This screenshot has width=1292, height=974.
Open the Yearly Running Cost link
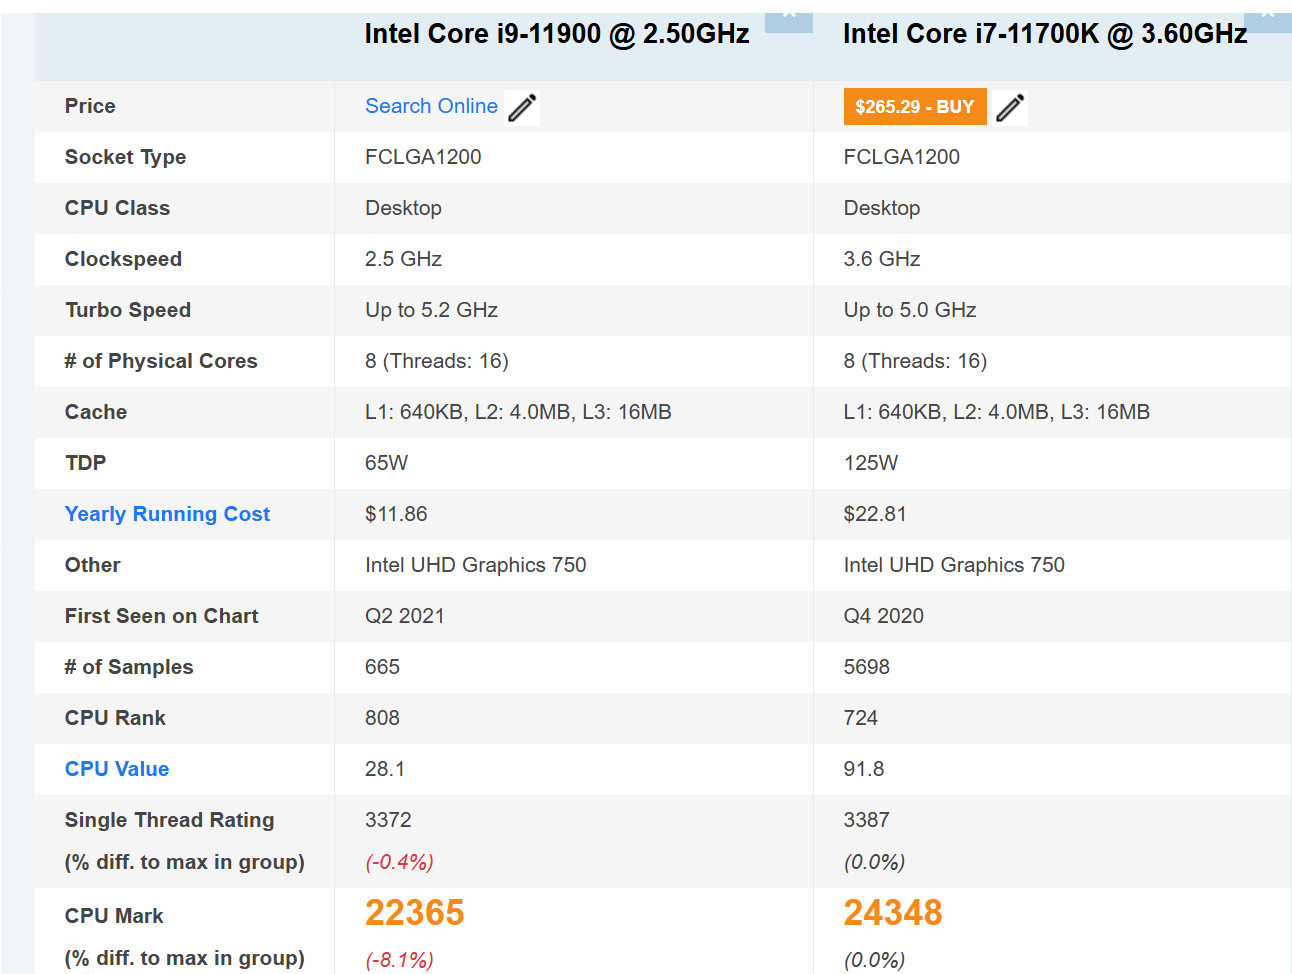tap(167, 514)
